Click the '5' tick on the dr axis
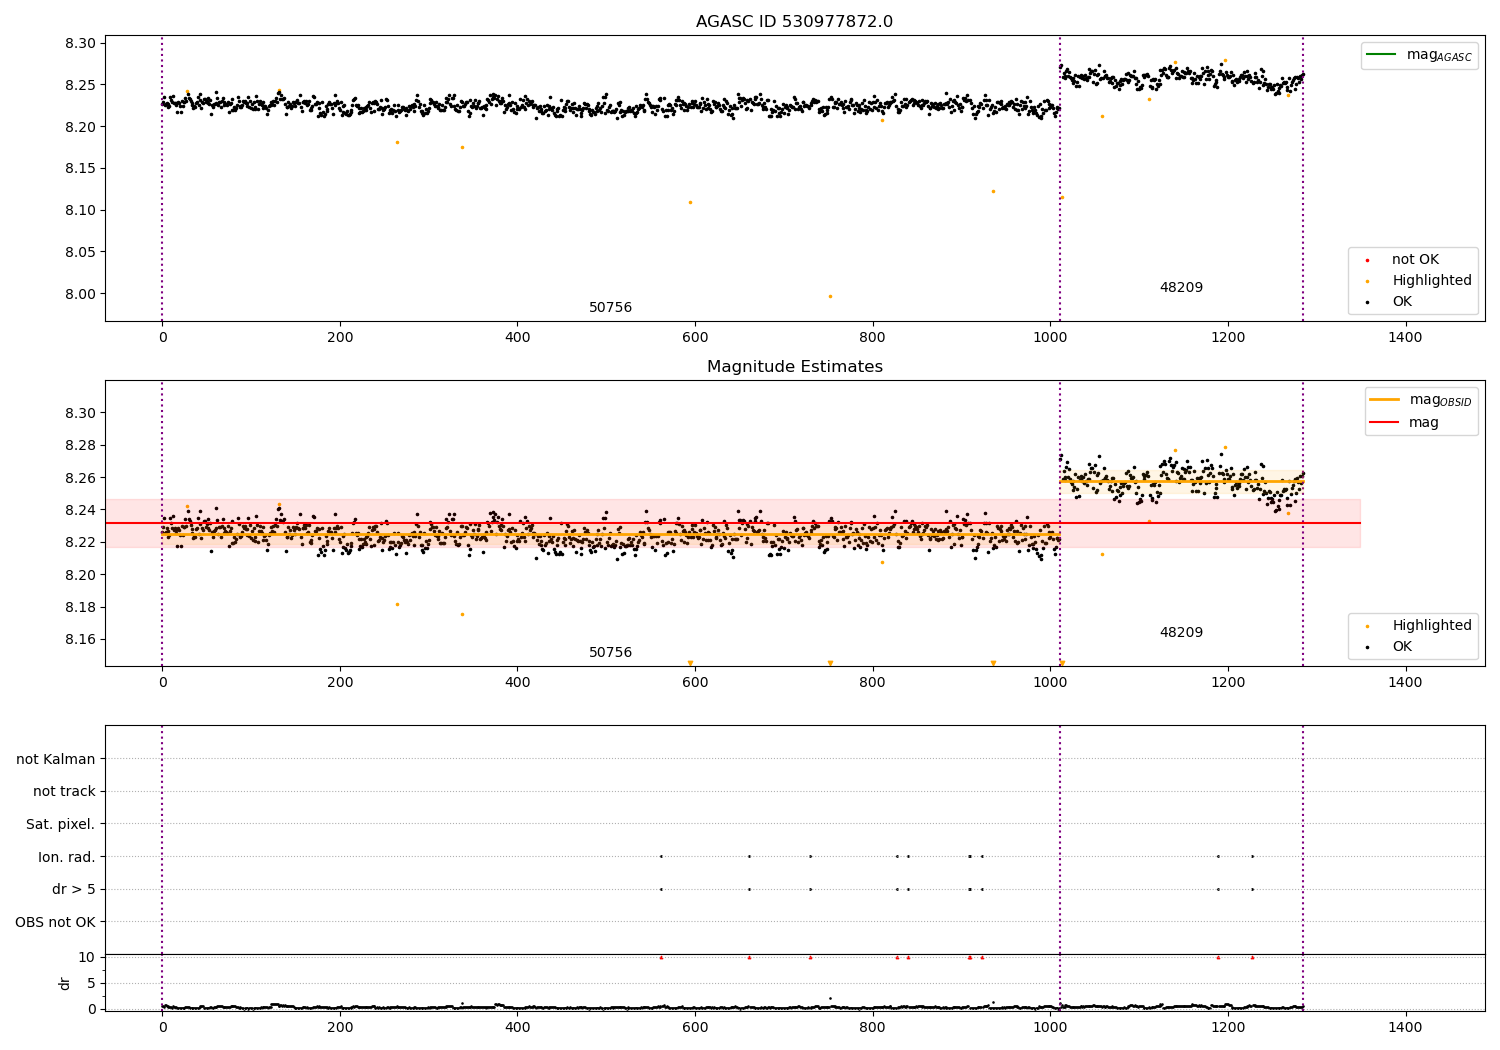Screen dimensions: 1500x1050 (x=91, y=984)
